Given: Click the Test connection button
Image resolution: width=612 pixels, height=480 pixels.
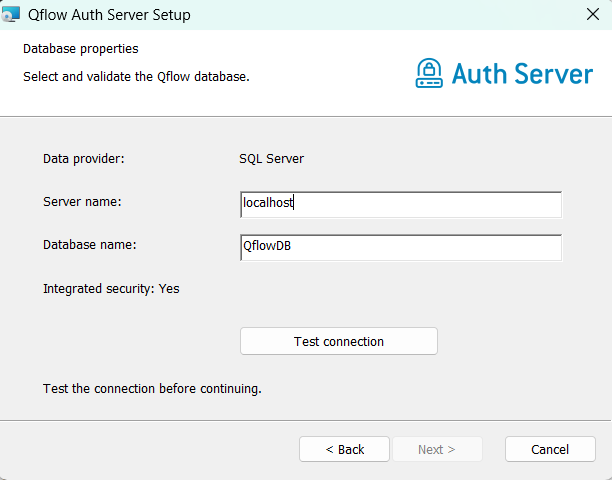Looking at the screenshot, I should [339, 341].
